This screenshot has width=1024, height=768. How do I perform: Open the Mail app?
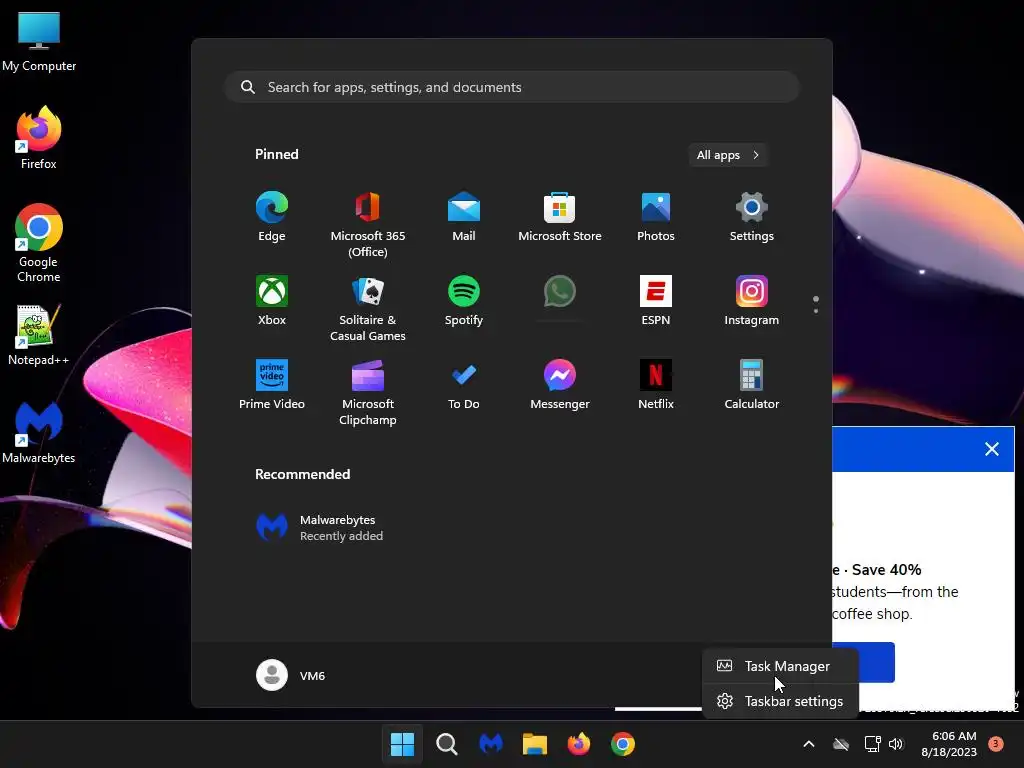click(464, 217)
